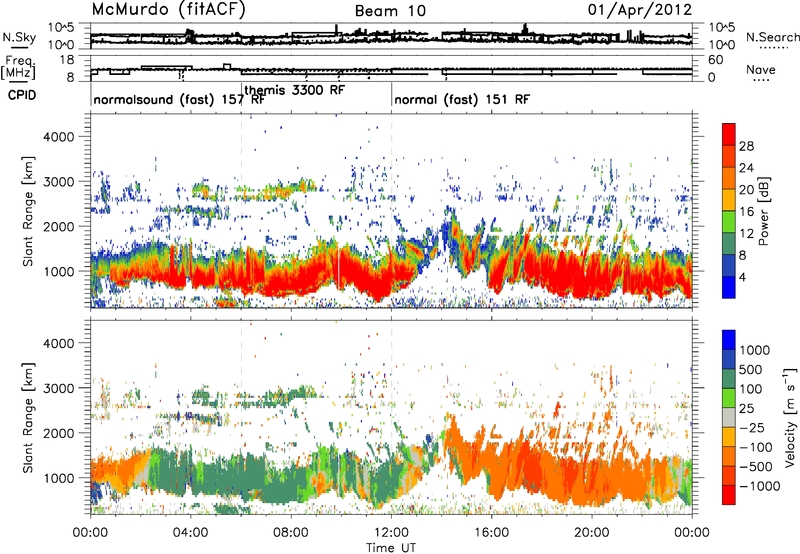This screenshot has width=800, height=554.
Task: Click the "16" value on Power colorbar
Action: (746, 212)
